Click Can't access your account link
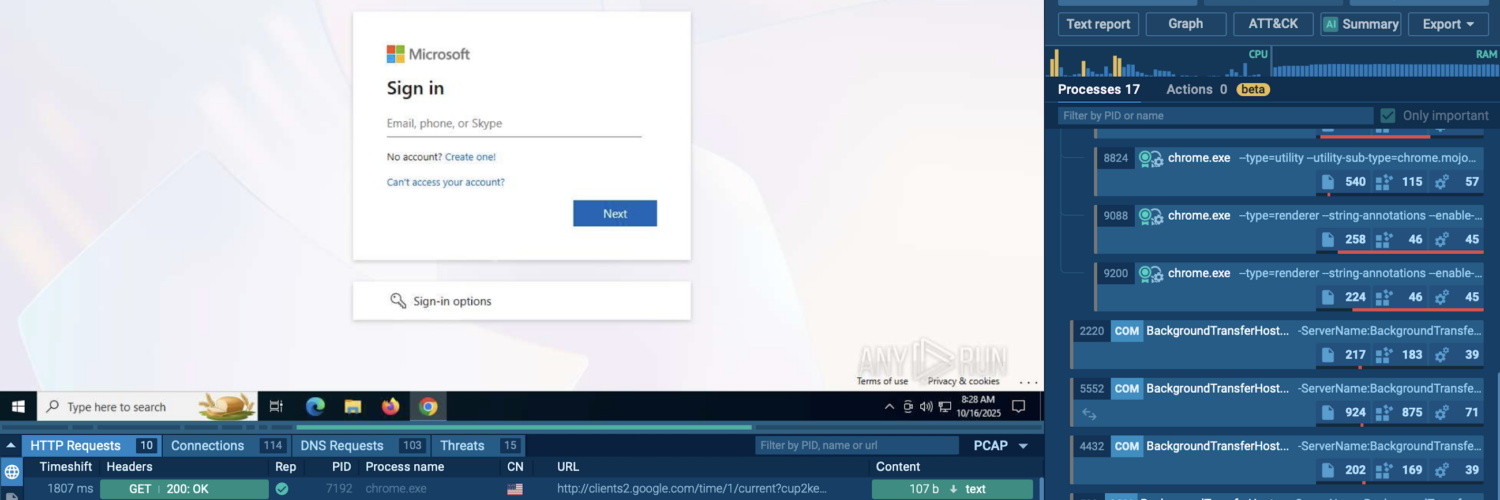 (x=446, y=182)
